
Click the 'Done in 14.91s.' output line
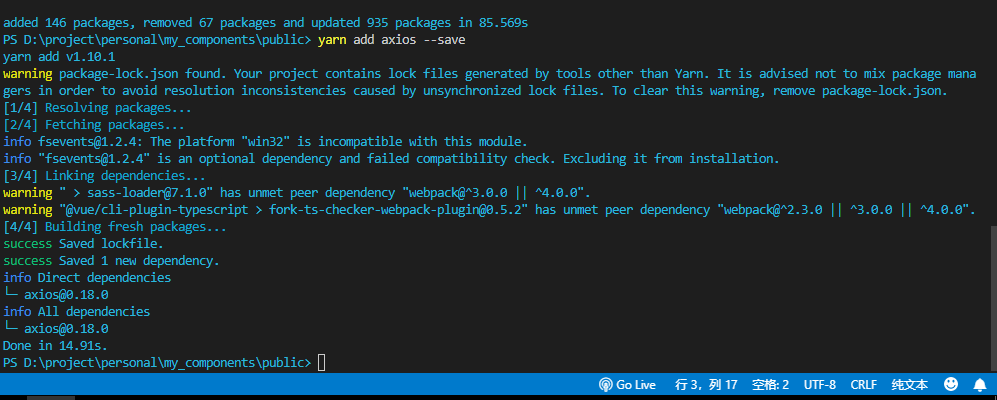(x=55, y=346)
